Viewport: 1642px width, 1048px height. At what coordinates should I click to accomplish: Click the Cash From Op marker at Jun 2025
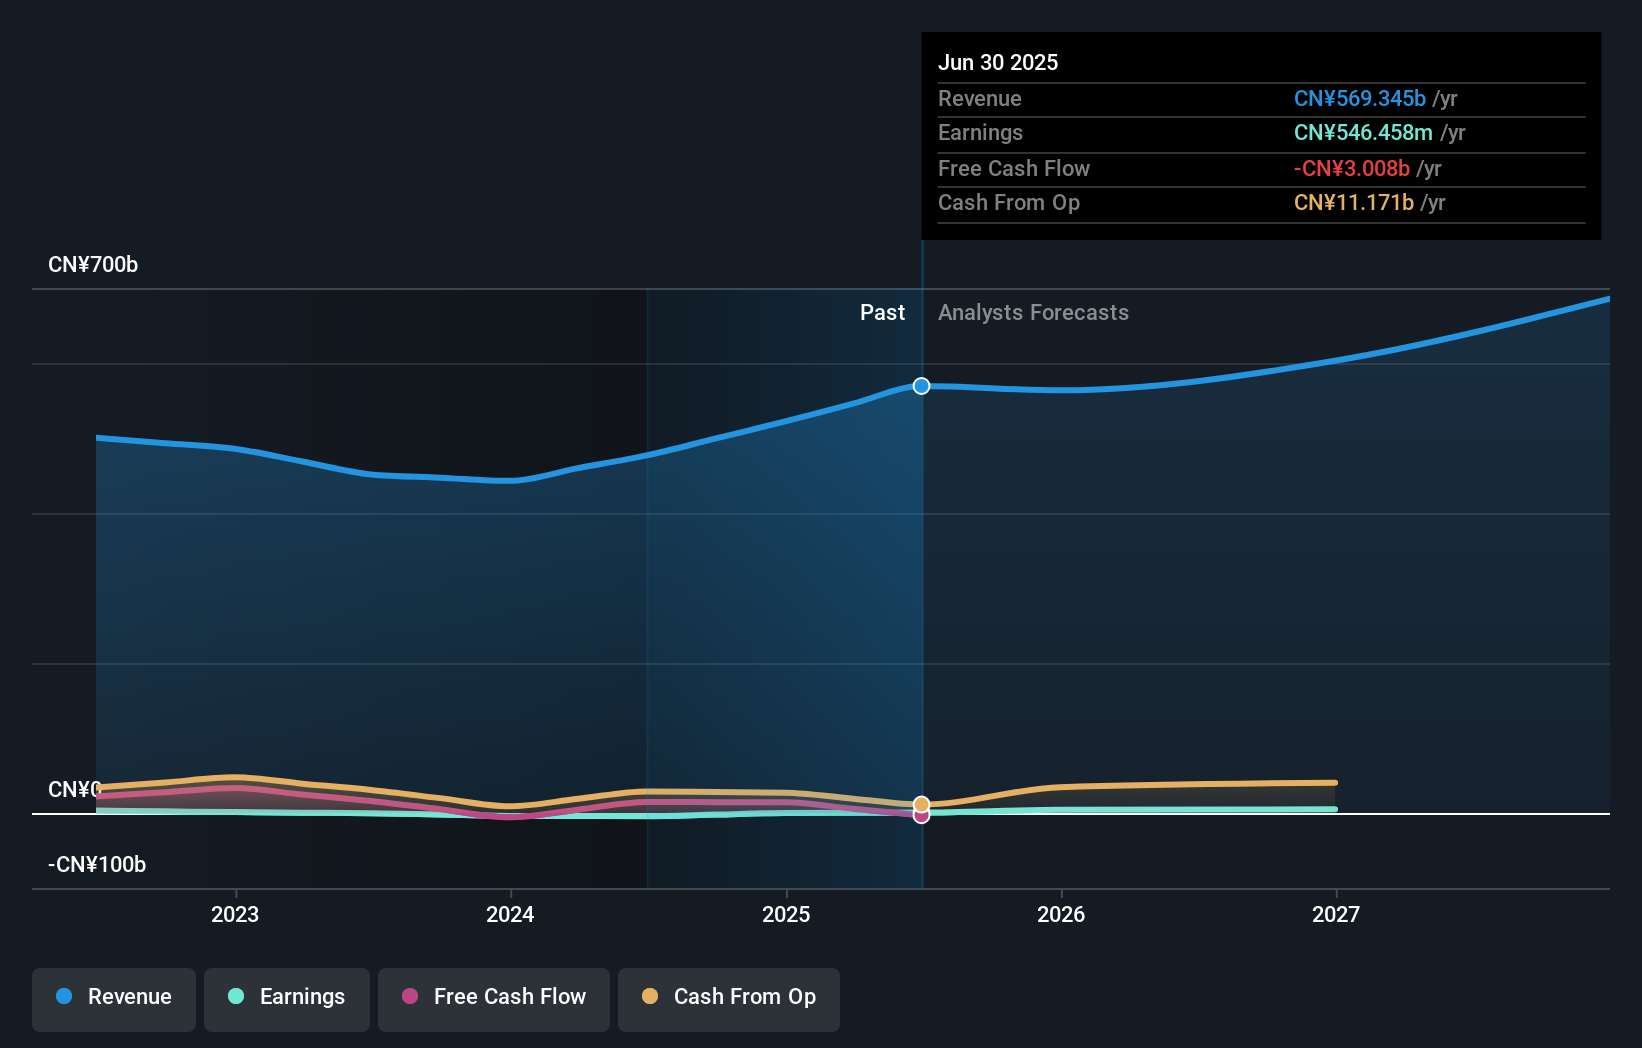coord(921,803)
